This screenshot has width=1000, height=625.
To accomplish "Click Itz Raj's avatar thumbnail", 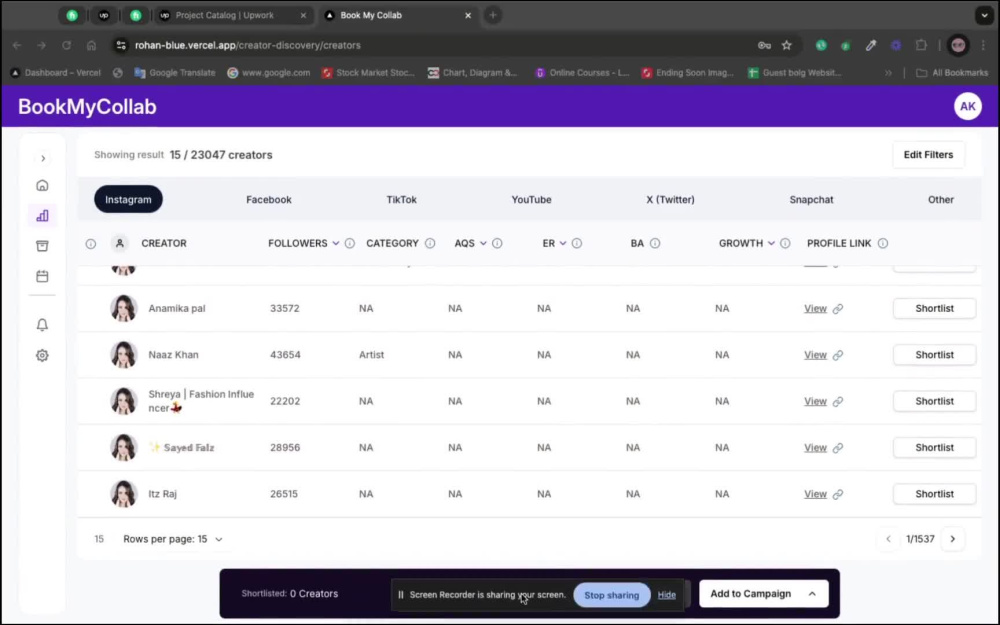I will coord(124,494).
